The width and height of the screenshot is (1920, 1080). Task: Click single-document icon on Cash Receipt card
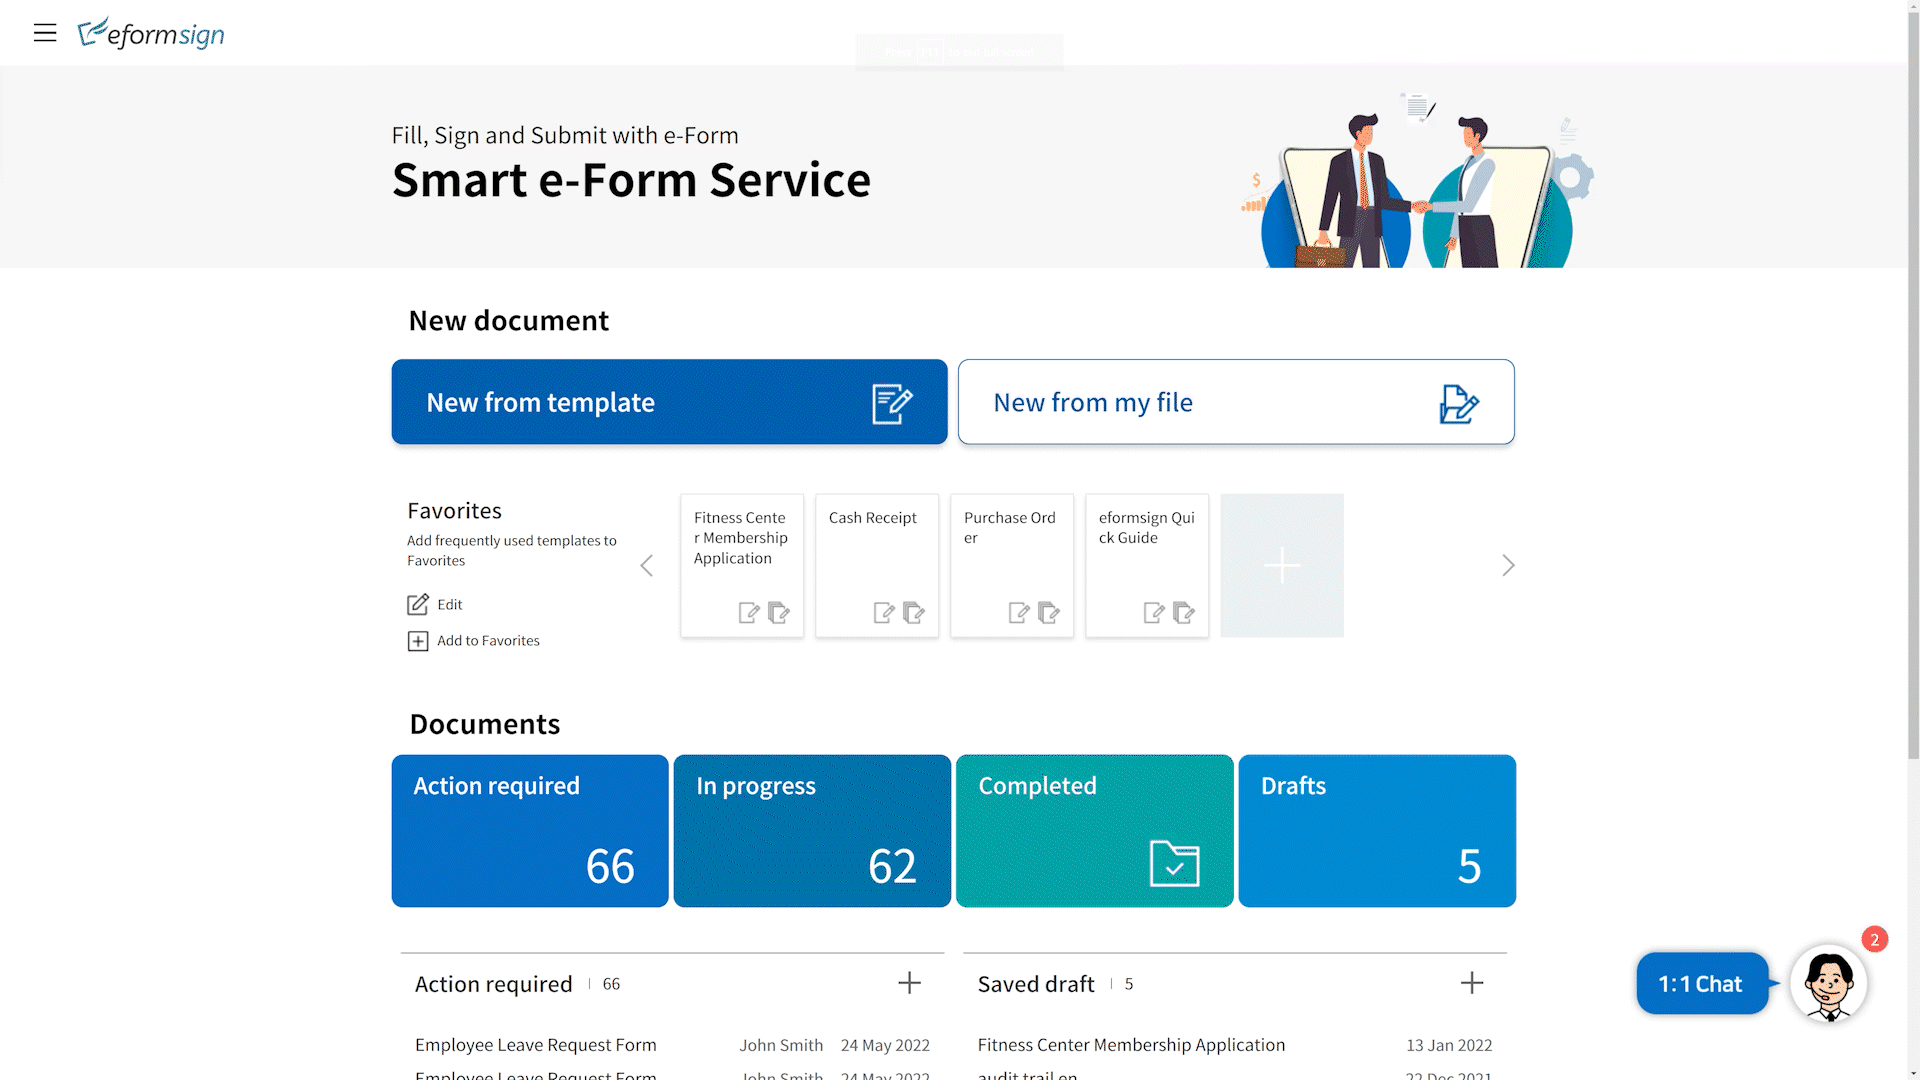tap(884, 612)
